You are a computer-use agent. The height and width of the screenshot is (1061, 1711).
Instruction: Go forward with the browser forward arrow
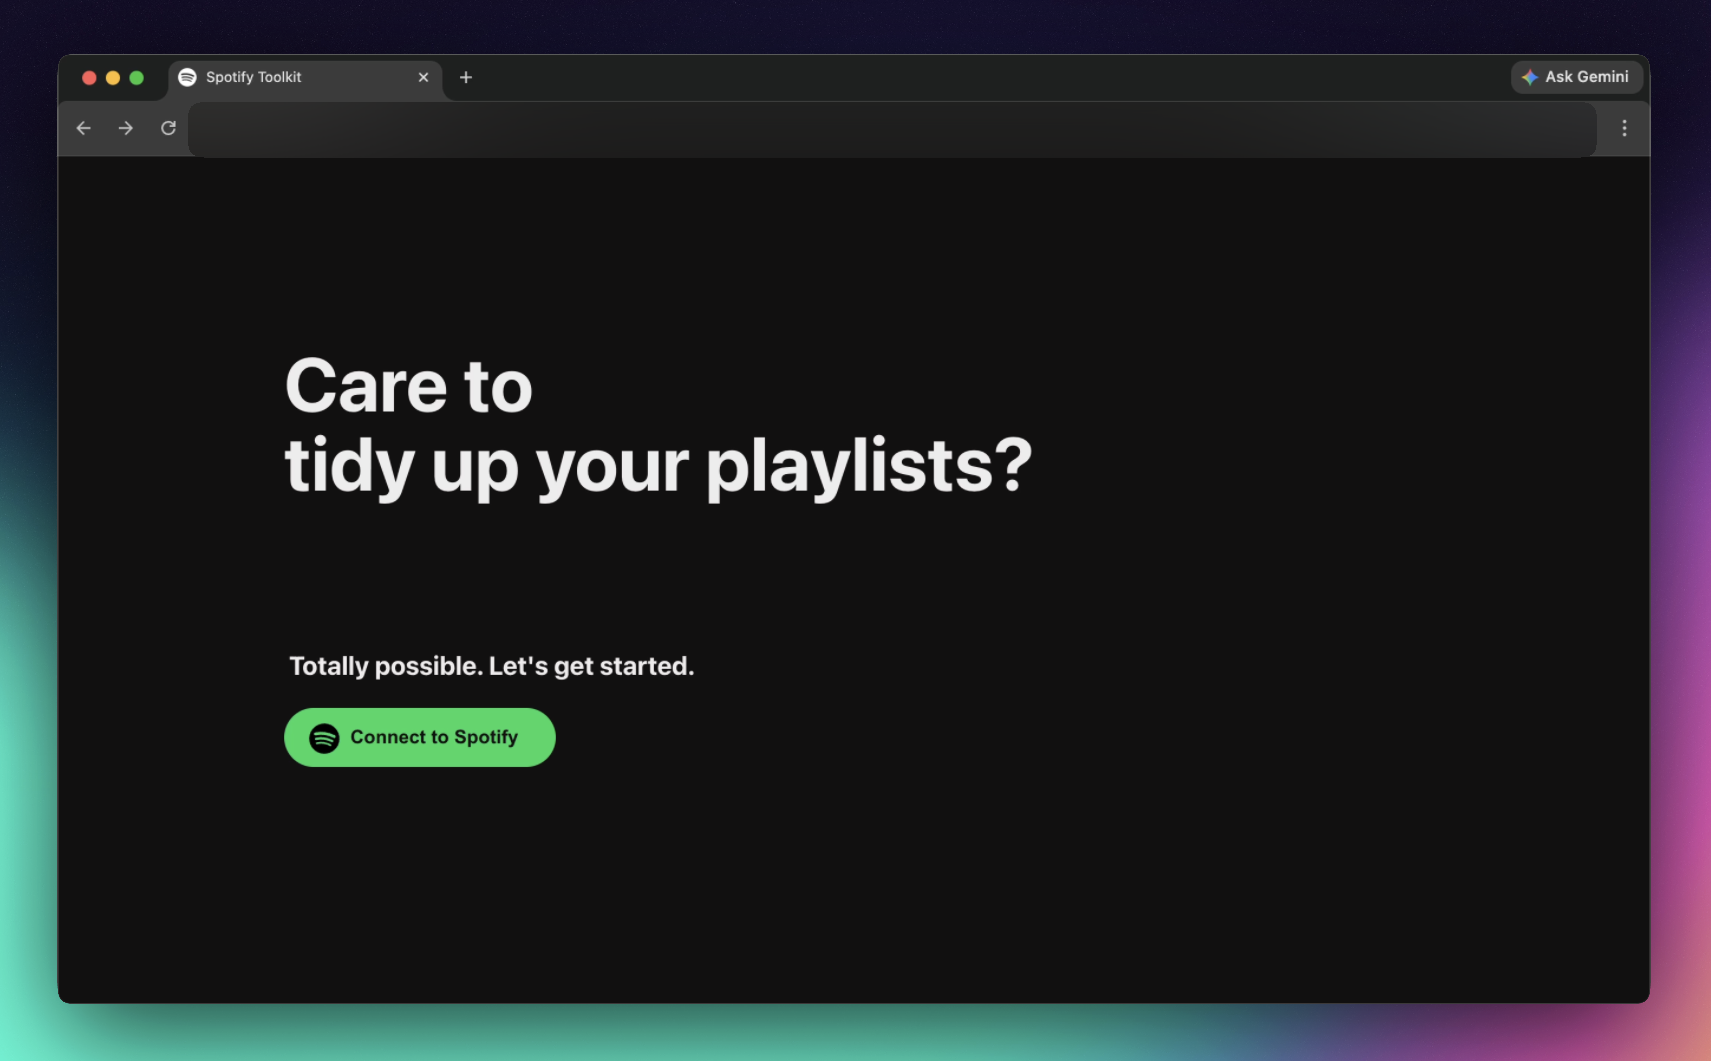[x=126, y=128]
